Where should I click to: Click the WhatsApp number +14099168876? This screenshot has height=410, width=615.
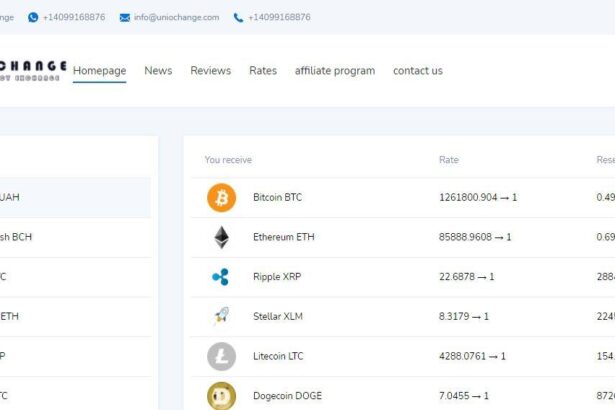click(74, 17)
